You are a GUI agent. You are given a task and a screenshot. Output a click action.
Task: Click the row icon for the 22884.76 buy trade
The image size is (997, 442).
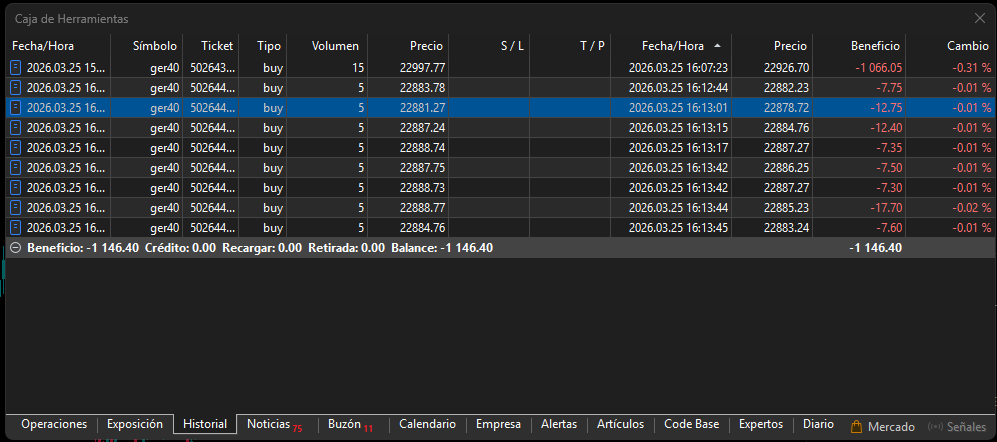point(16,227)
